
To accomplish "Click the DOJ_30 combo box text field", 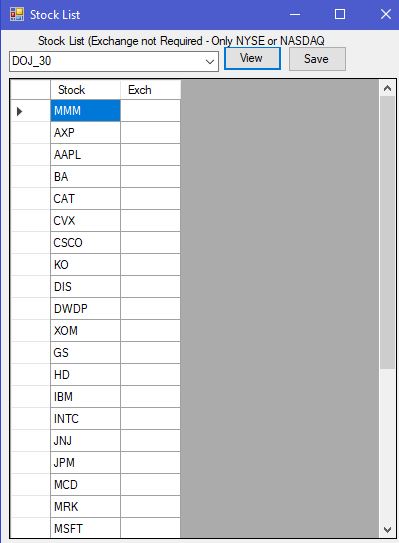I will (106, 62).
